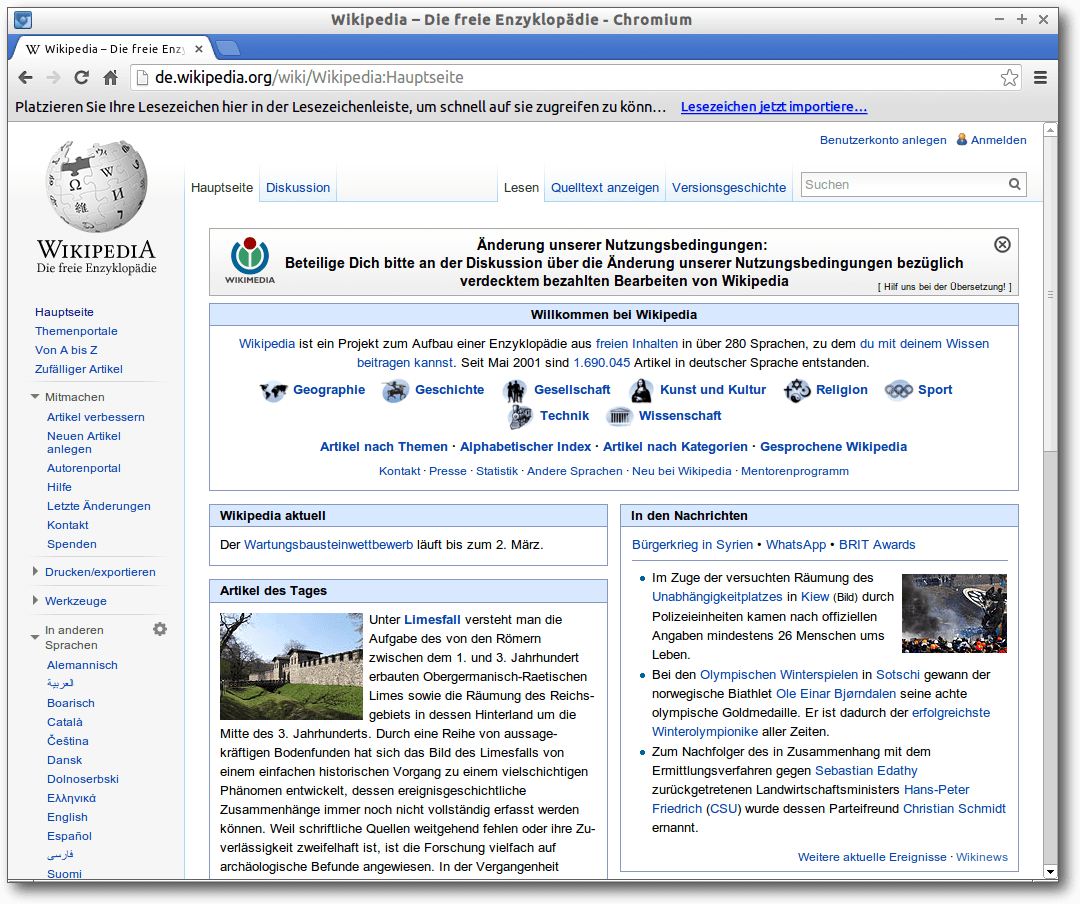This screenshot has width=1080, height=904.
Task: Switch to the Diskussion tab
Action: click(x=298, y=187)
